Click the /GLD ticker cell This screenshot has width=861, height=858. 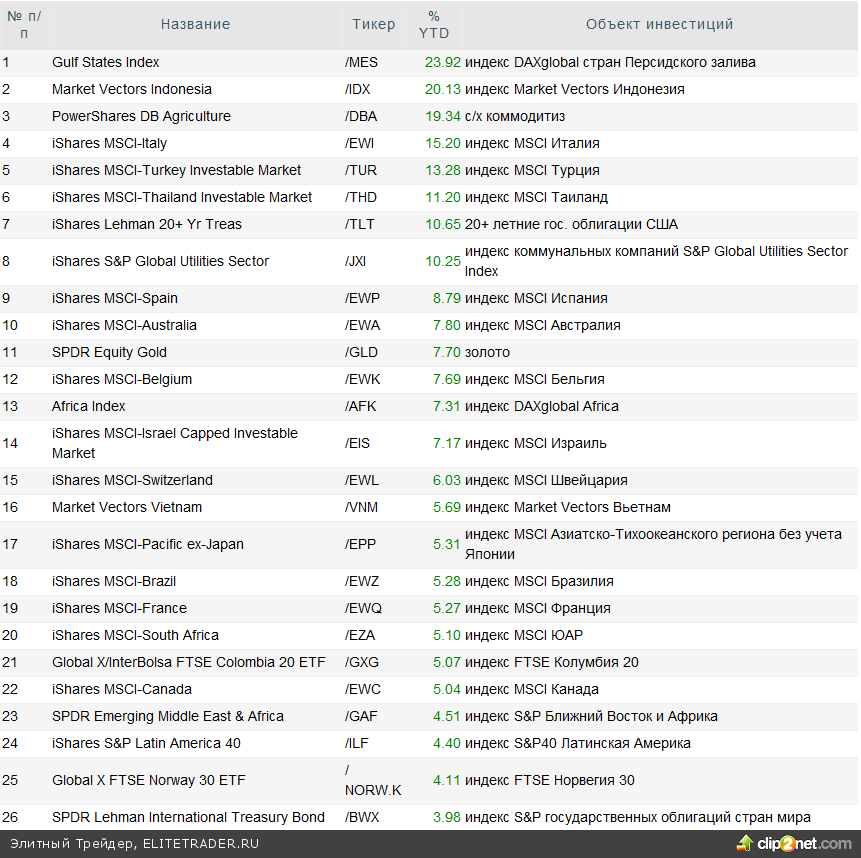[361, 352]
